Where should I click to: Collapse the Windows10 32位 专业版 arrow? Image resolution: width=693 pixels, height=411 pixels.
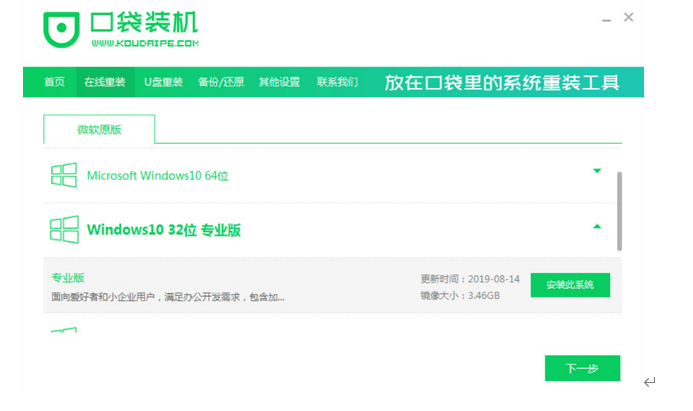click(x=597, y=227)
